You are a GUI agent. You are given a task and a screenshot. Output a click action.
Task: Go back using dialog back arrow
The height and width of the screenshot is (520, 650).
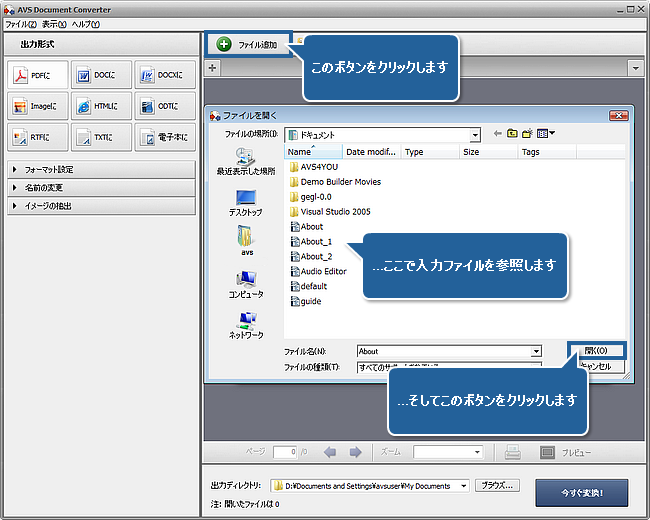pyautogui.click(x=497, y=133)
